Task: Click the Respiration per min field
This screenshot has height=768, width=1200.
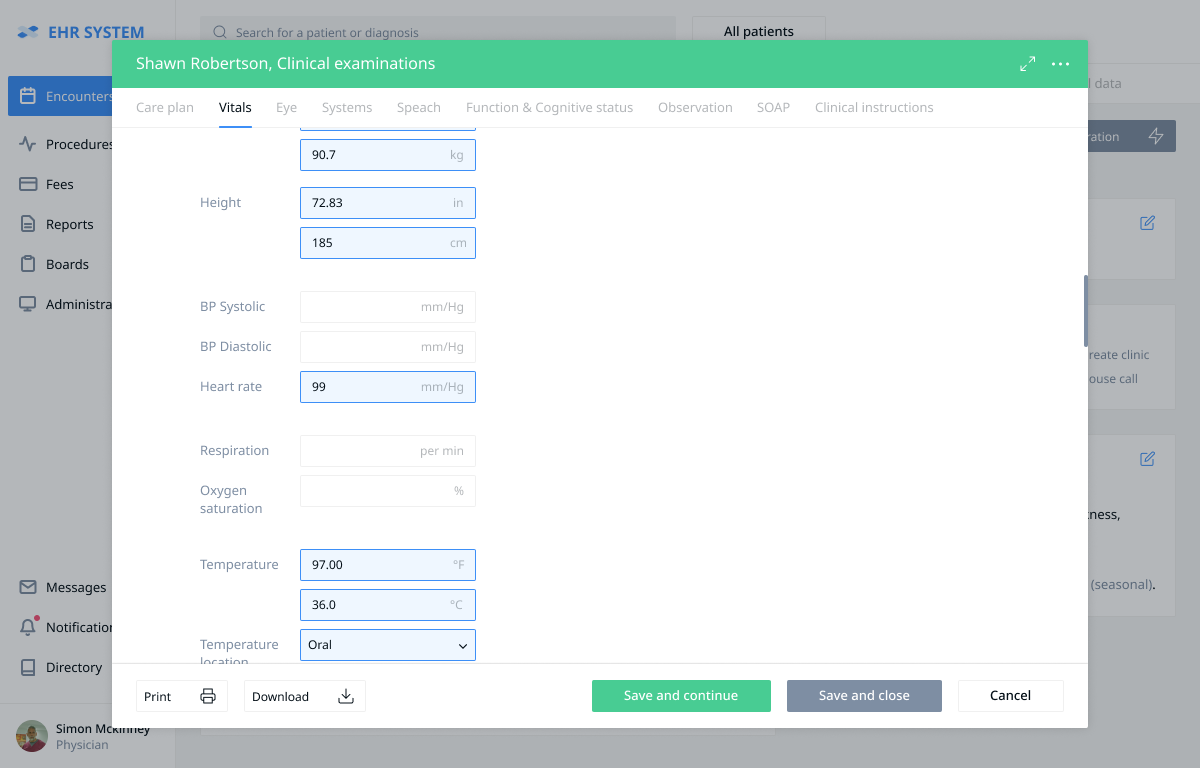Action: coord(388,451)
